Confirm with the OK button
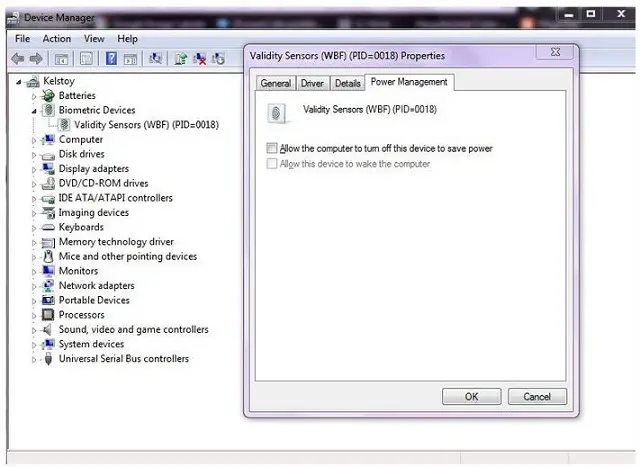640x467 pixels. pyautogui.click(x=471, y=396)
